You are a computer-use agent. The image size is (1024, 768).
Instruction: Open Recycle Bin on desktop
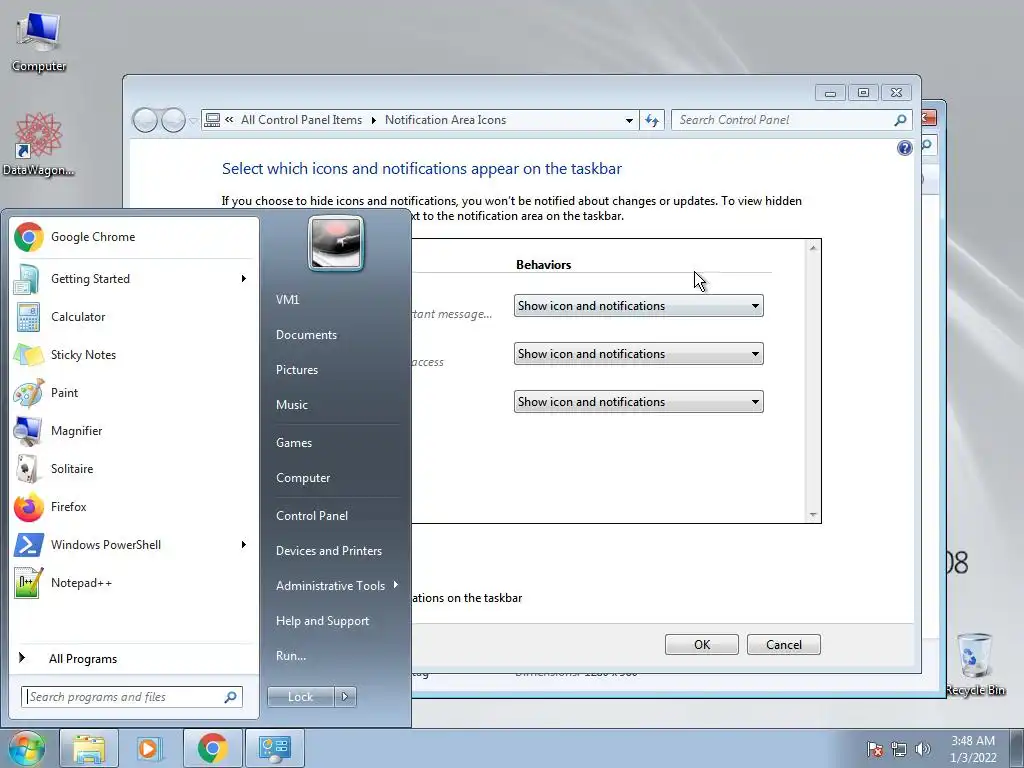tap(975, 664)
